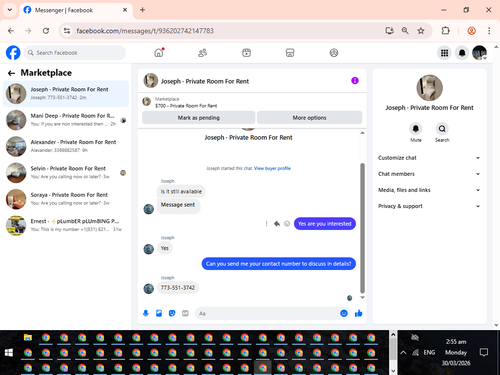
Task: Click the '773-551-3742' message bubble
Action: tap(178, 288)
